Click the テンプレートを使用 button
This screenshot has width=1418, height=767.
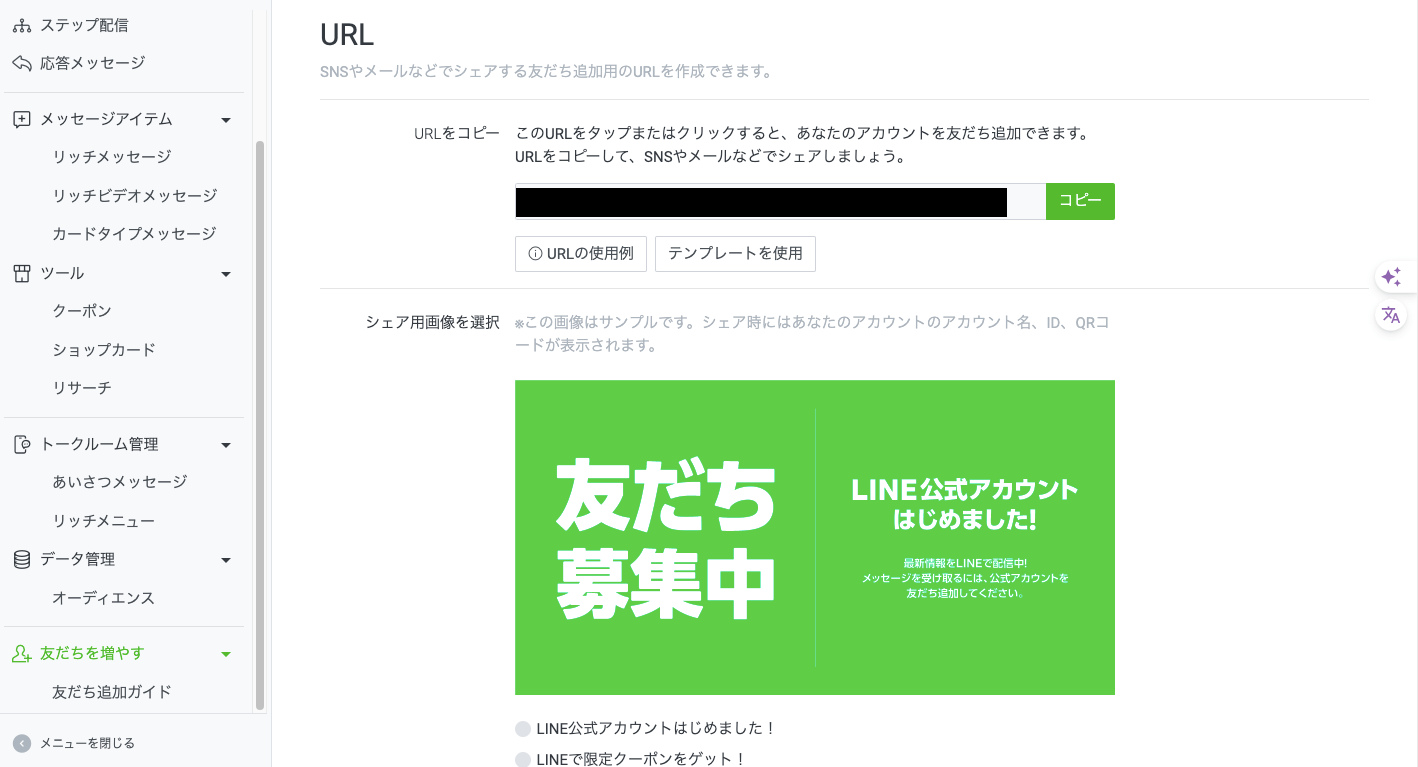[x=735, y=254]
